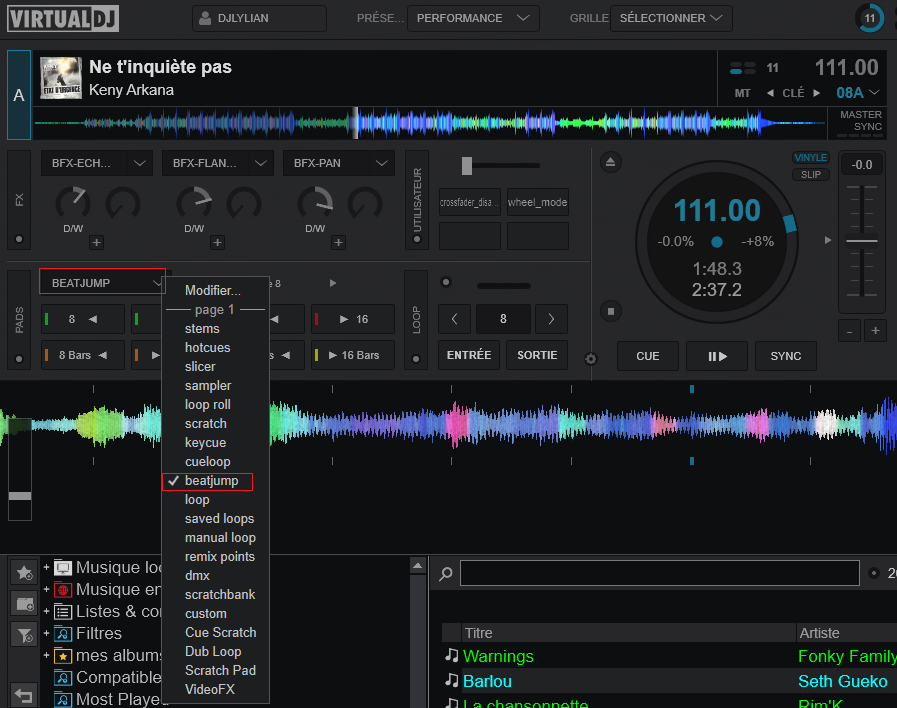Image resolution: width=897 pixels, height=708 pixels.
Task: Open the PERFORMANCE layout dropdown
Action: 473,18
